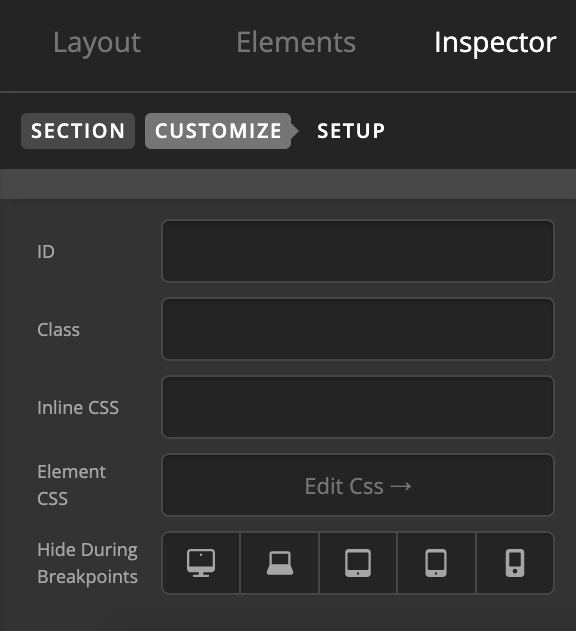Image resolution: width=576 pixels, height=631 pixels.
Task: Select the Inspector tab
Action: pos(495,42)
